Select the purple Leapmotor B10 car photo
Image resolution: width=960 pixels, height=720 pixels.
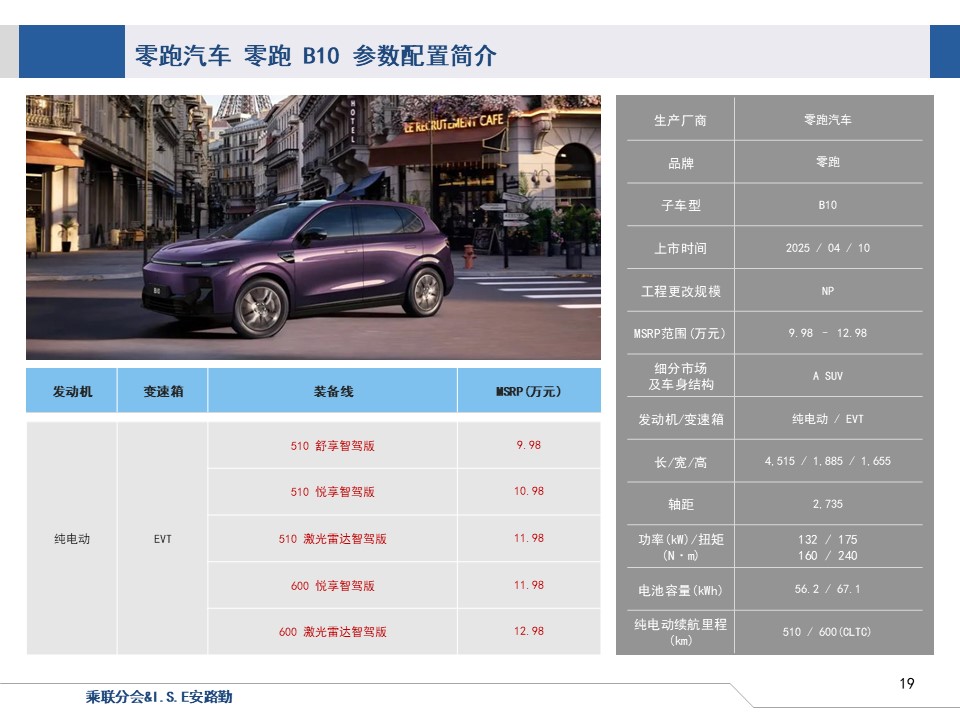point(313,227)
